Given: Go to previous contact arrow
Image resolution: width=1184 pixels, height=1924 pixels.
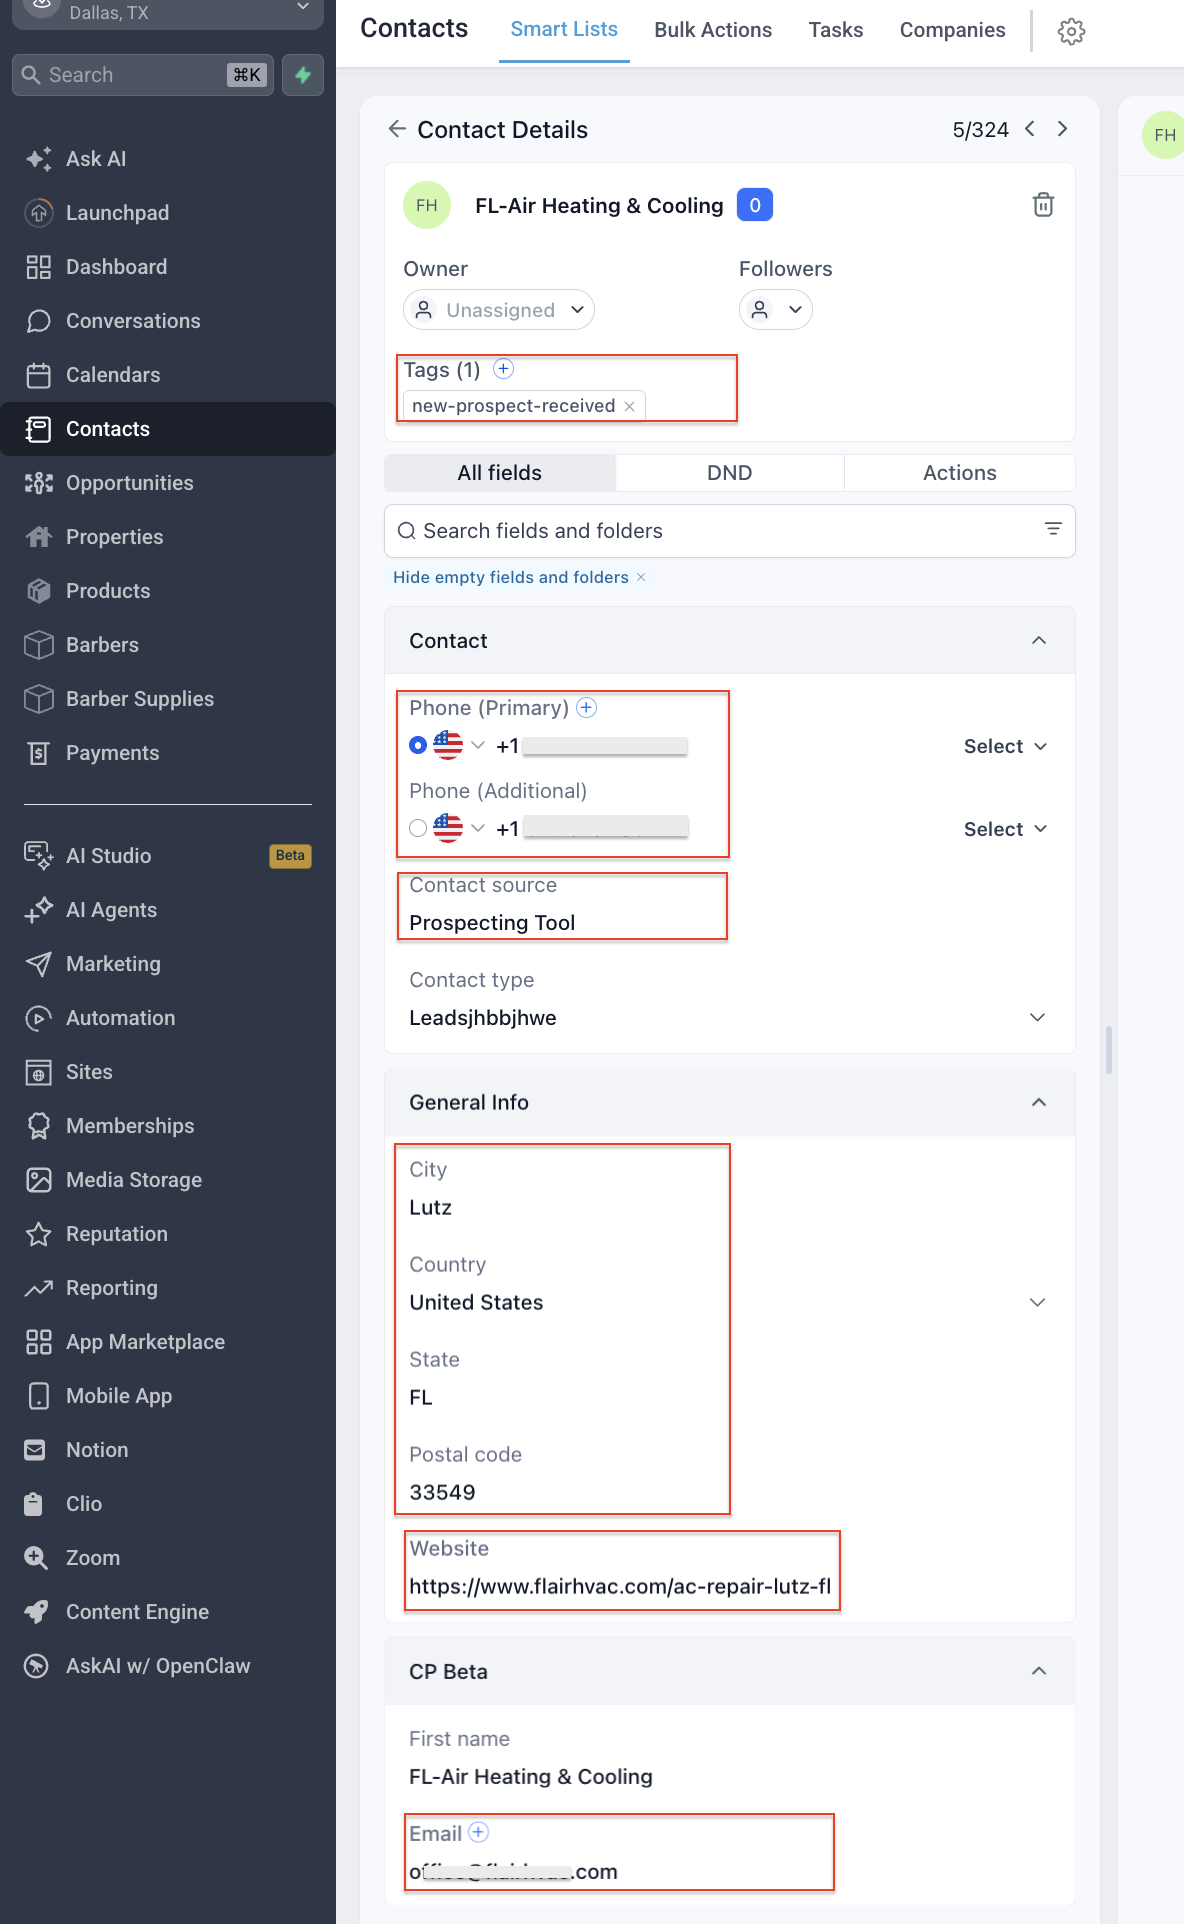Looking at the screenshot, I should click(x=1029, y=129).
